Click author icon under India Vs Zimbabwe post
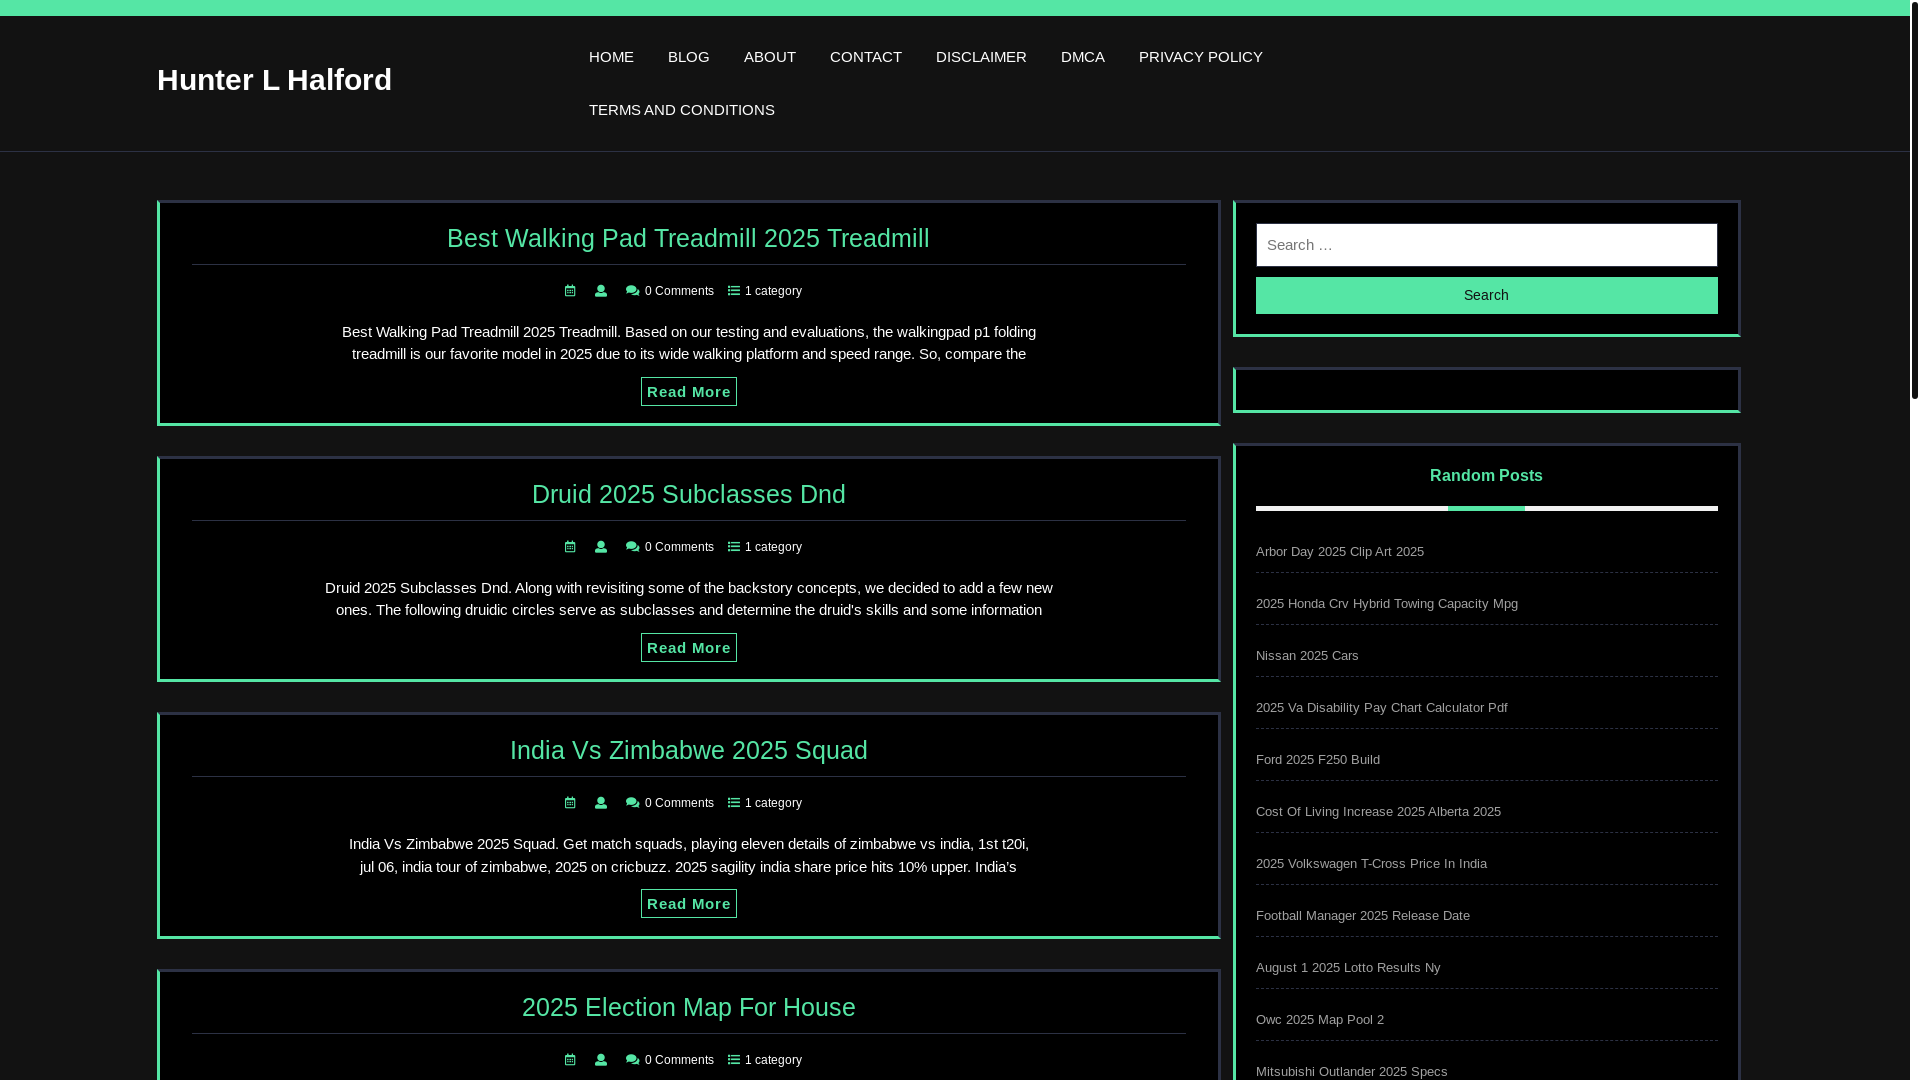The image size is (1920, 1080). (x=601, y=803)
